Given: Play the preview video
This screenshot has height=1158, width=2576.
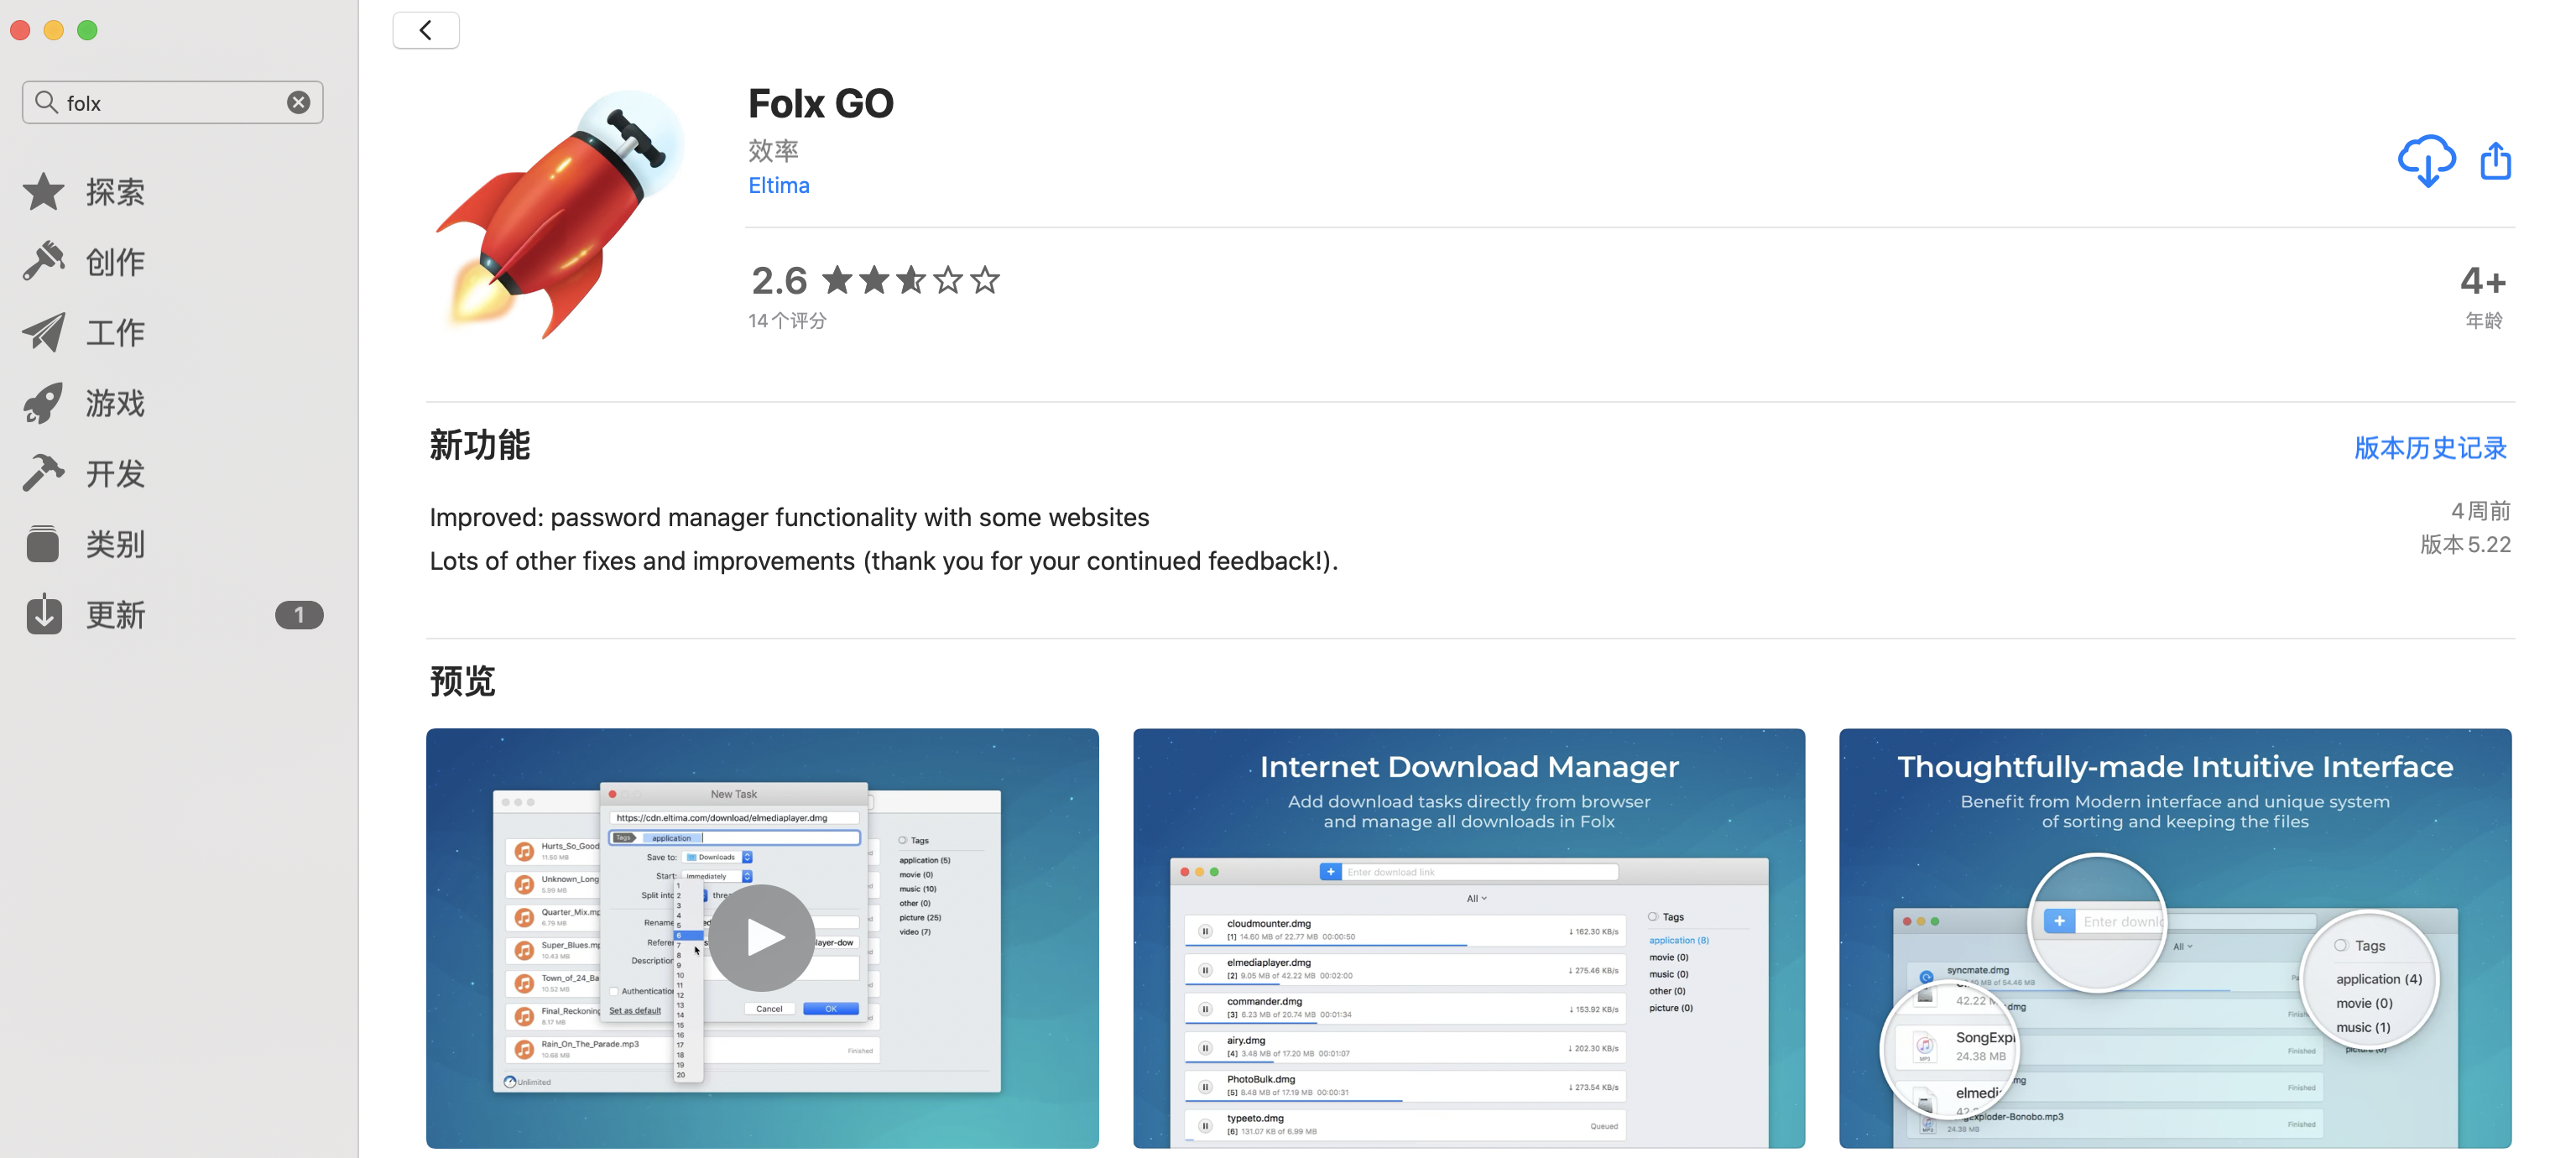Looking at the screenshot, I should [762, 937].
